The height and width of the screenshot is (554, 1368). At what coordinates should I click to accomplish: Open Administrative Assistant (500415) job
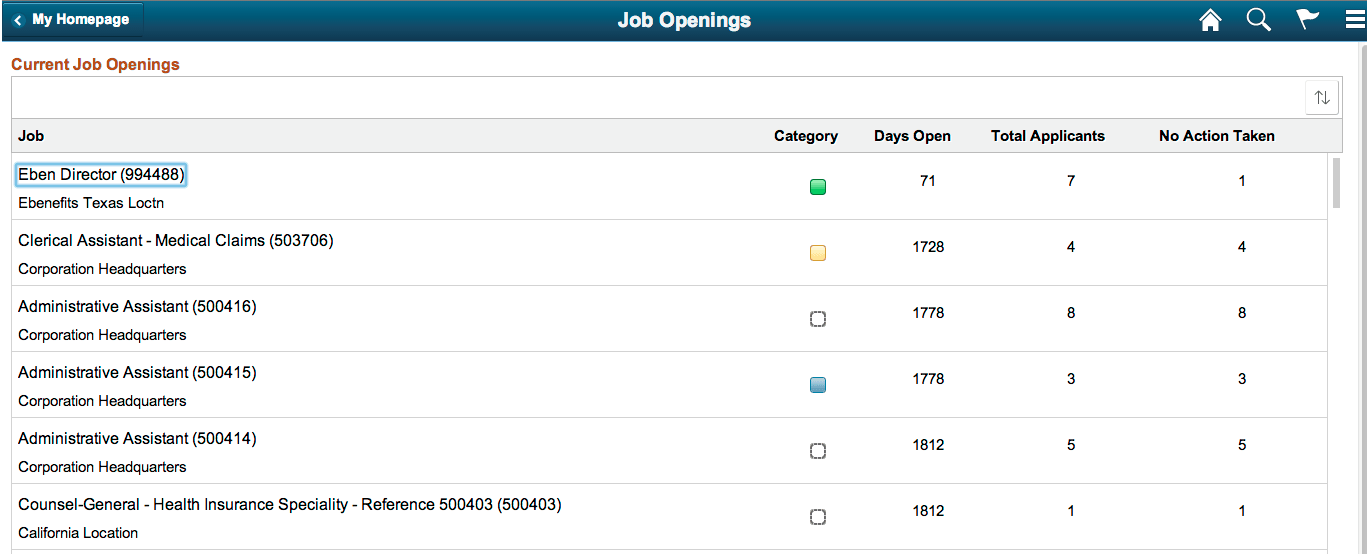(137, 373)
